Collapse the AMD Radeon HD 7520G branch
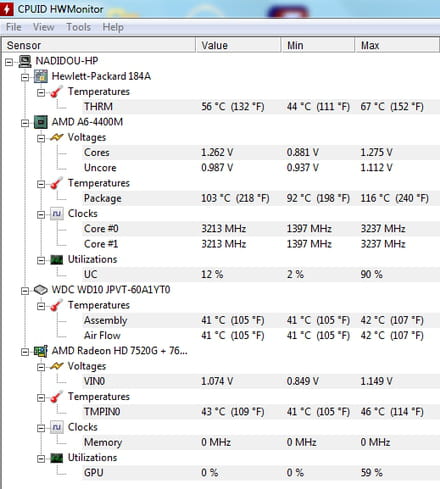This screenshot has height=489, width=440. [25, 352]
